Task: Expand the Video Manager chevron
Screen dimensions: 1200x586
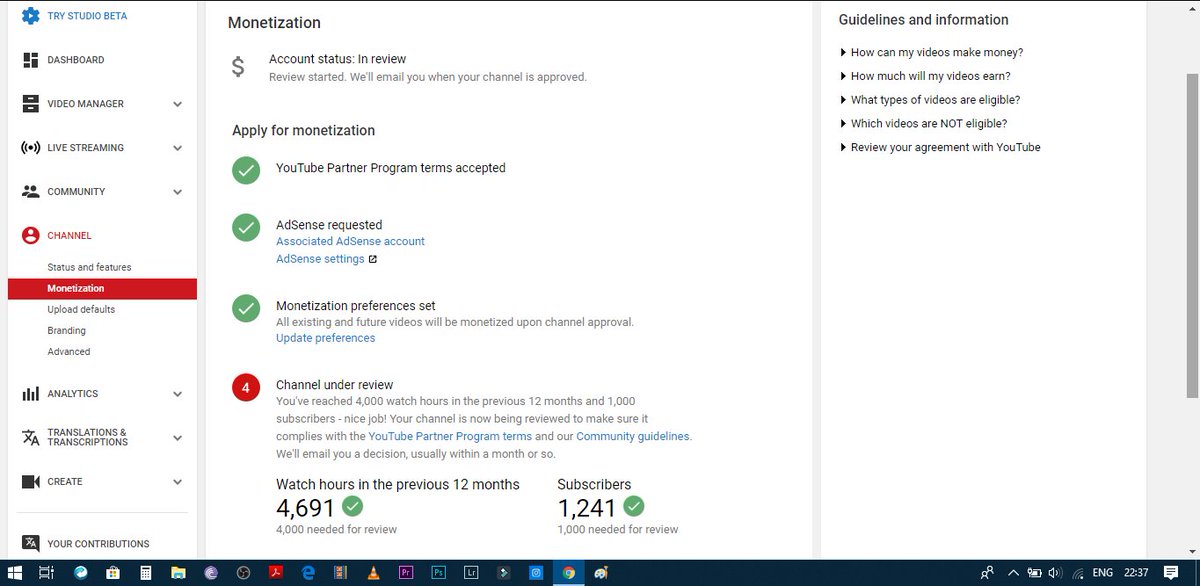Action: click(x=177, y=104)
